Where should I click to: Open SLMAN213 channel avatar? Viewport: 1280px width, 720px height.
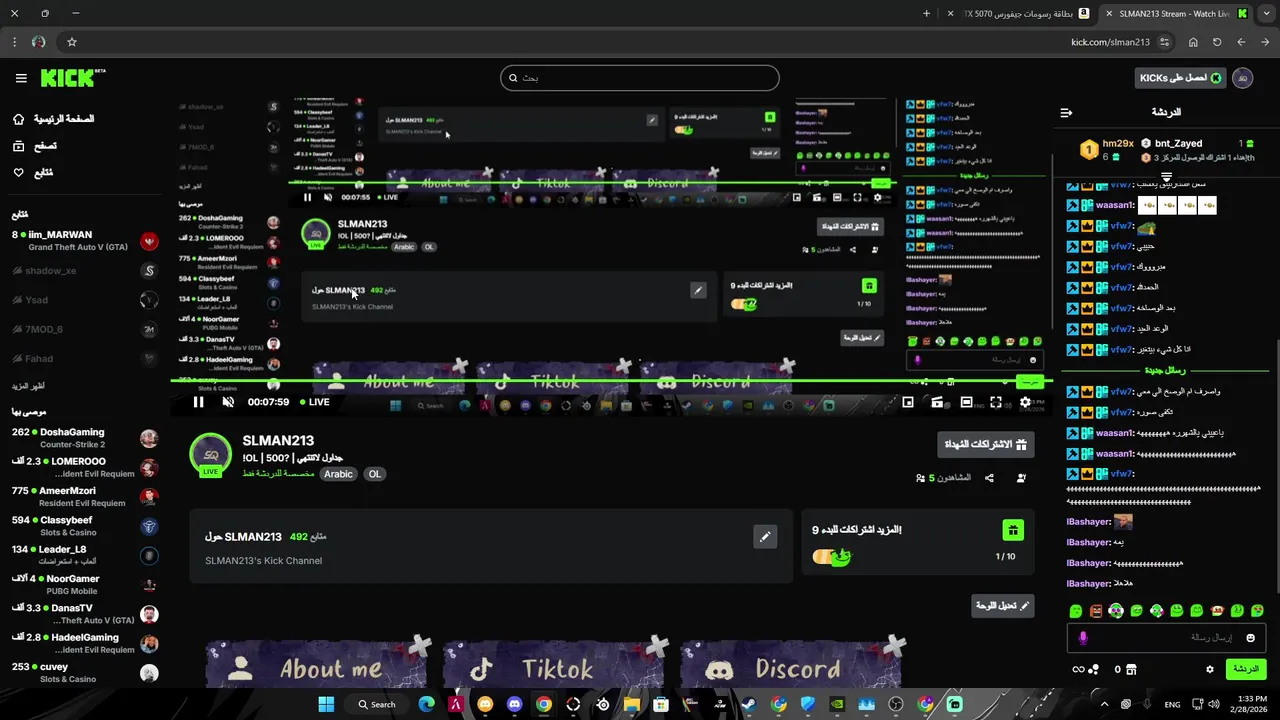click(211, 453)
